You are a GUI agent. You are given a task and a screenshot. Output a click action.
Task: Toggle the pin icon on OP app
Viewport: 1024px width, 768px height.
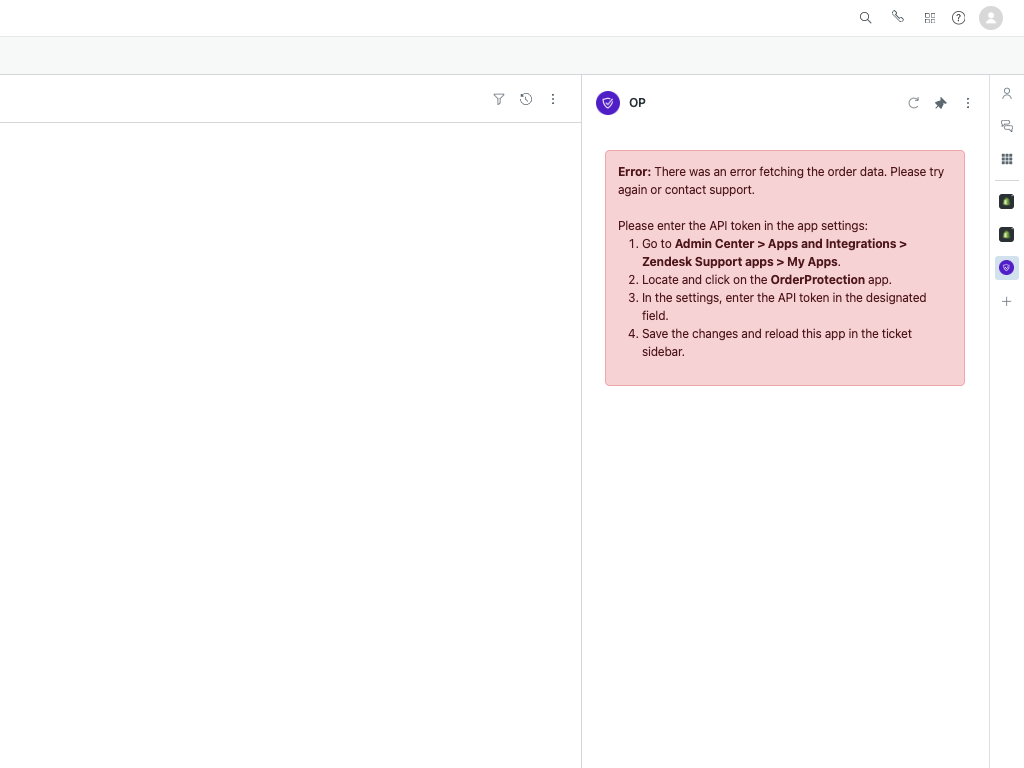[x=940, y=103]
